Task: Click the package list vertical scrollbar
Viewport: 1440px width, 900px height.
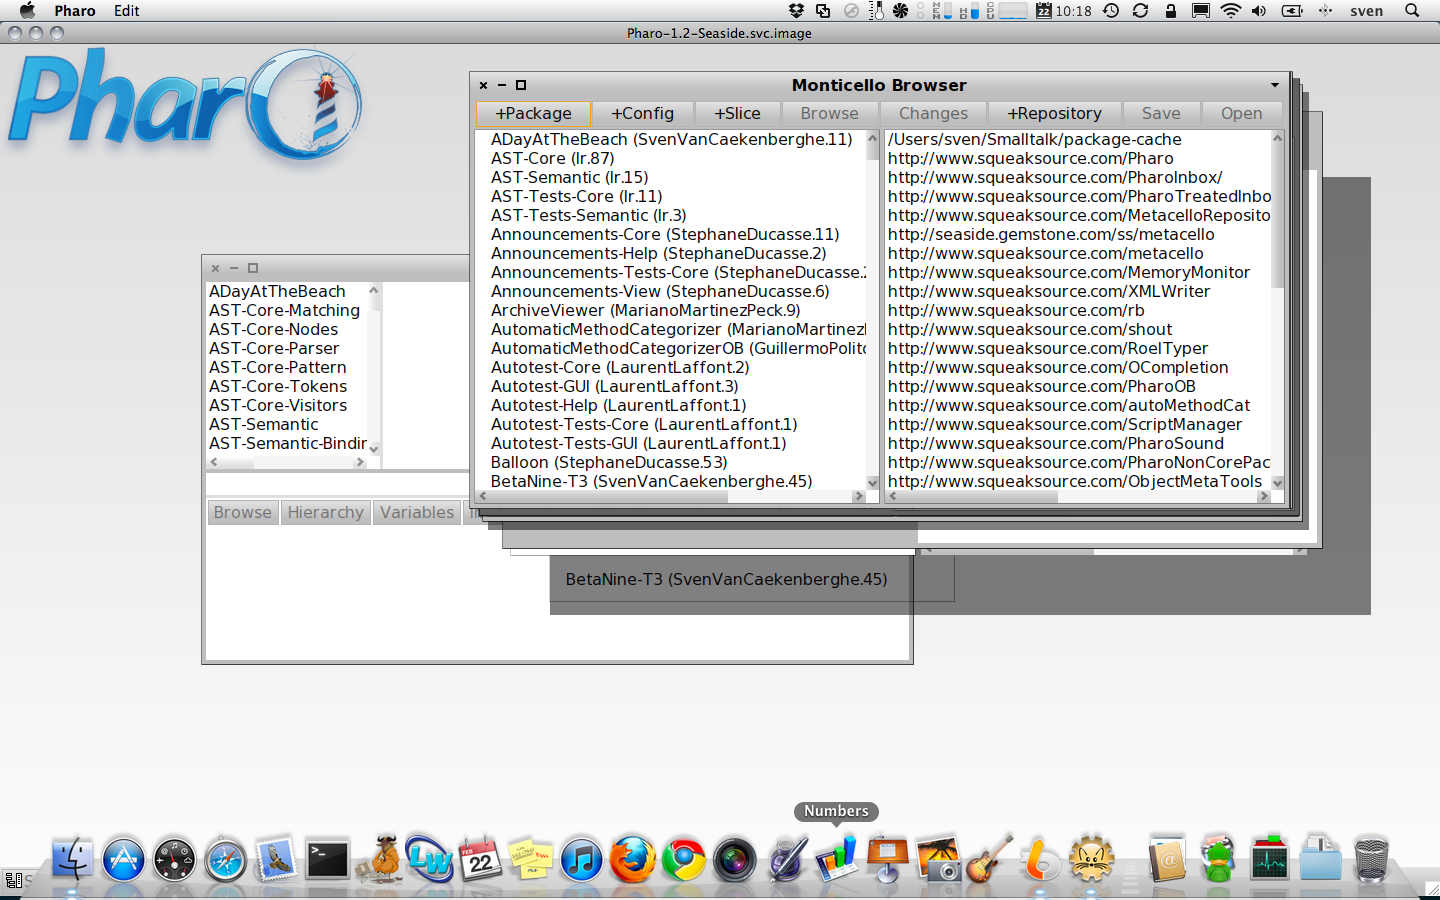Action: click(x=872, y=310)
